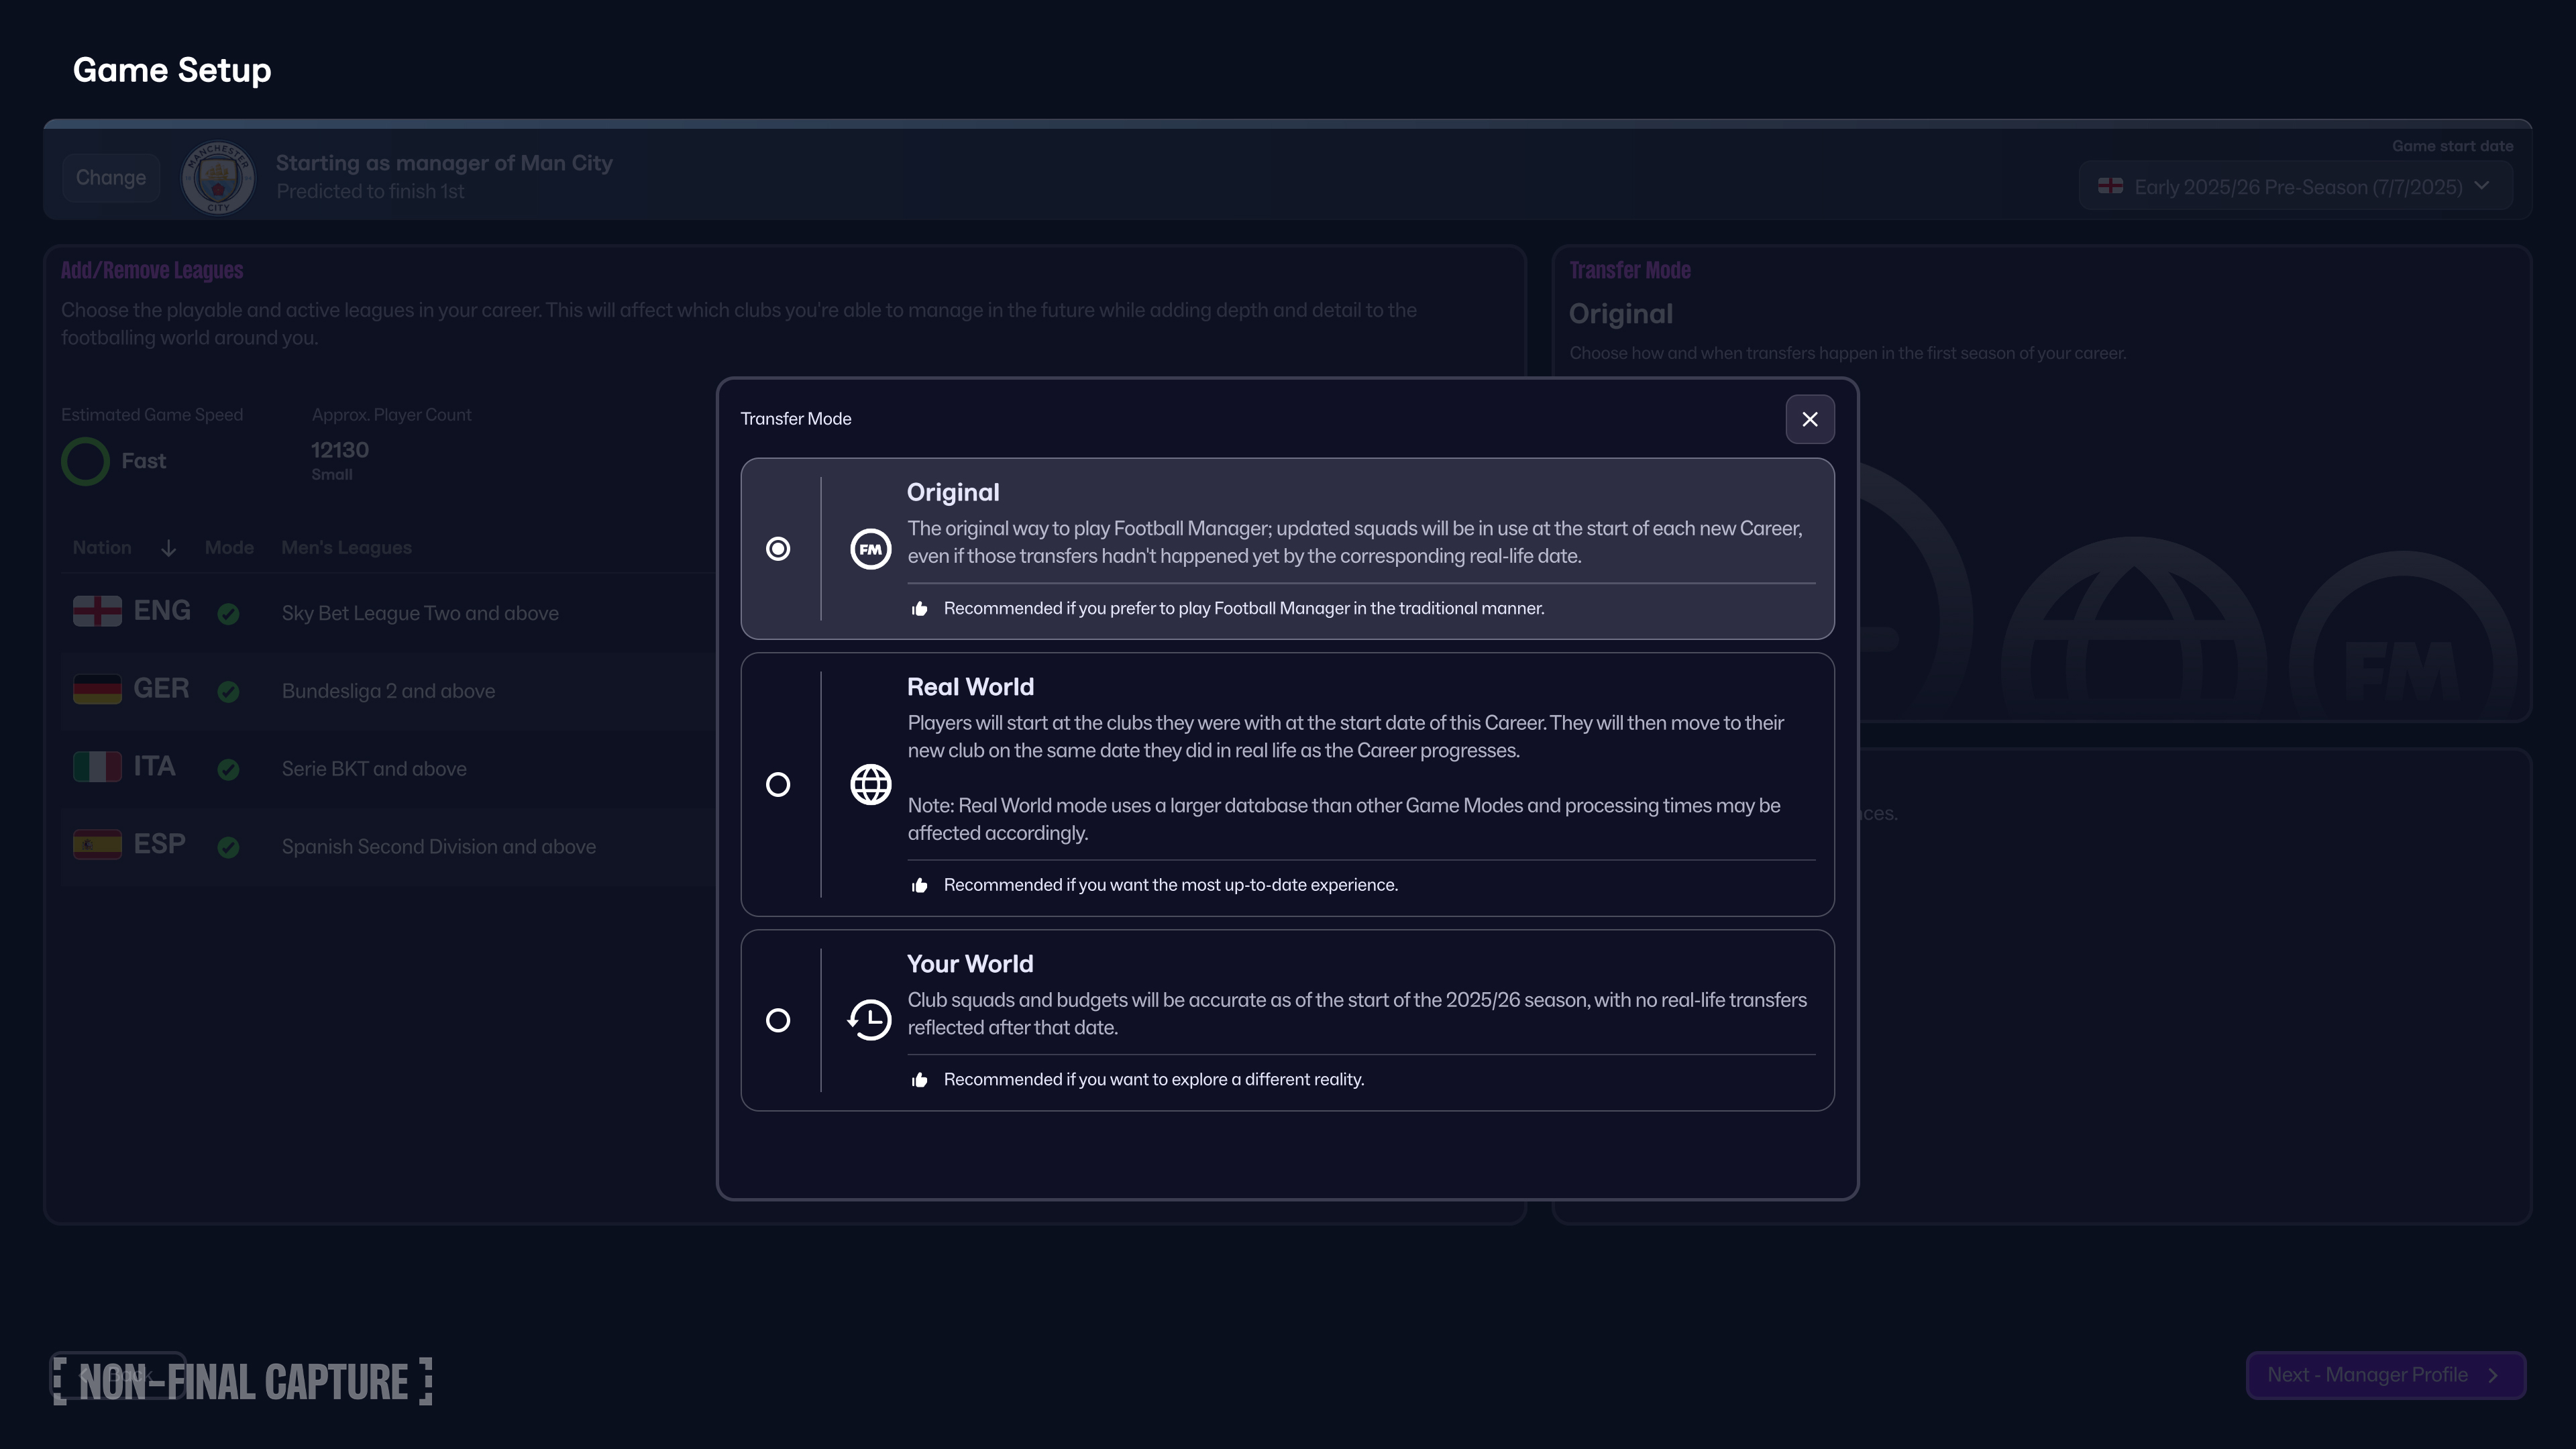2576x1449 pixels.
Task: Click the FM logo icon beside Original
Action: [870, 549]
